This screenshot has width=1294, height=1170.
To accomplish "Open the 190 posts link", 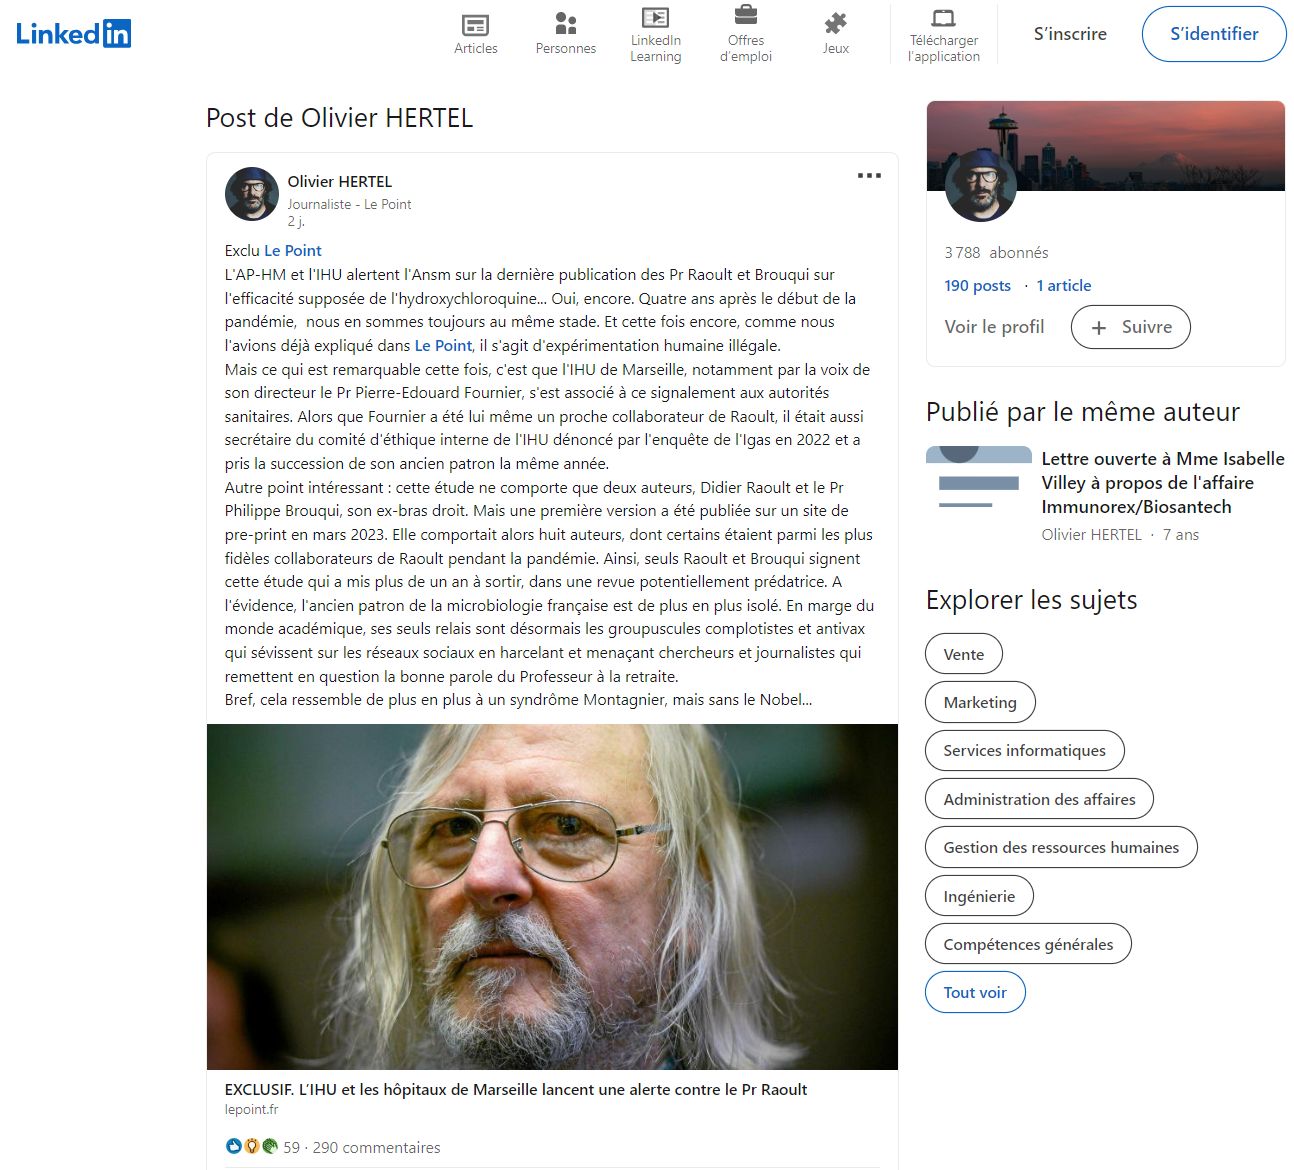I will pos(977,285).
